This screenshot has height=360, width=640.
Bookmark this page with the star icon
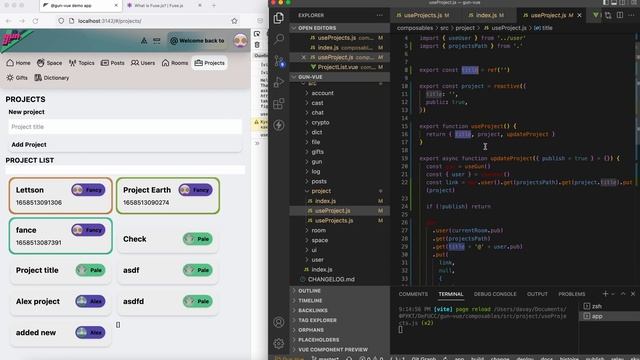click(234, 21)
